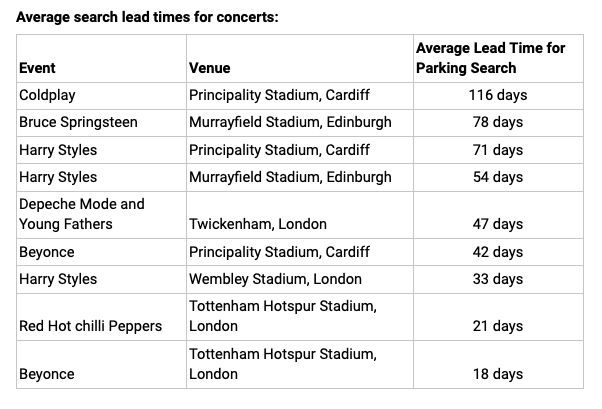Click the Depeche Mode and Young Fathers cell
This screenshot has width=602, height=409.
82,214
